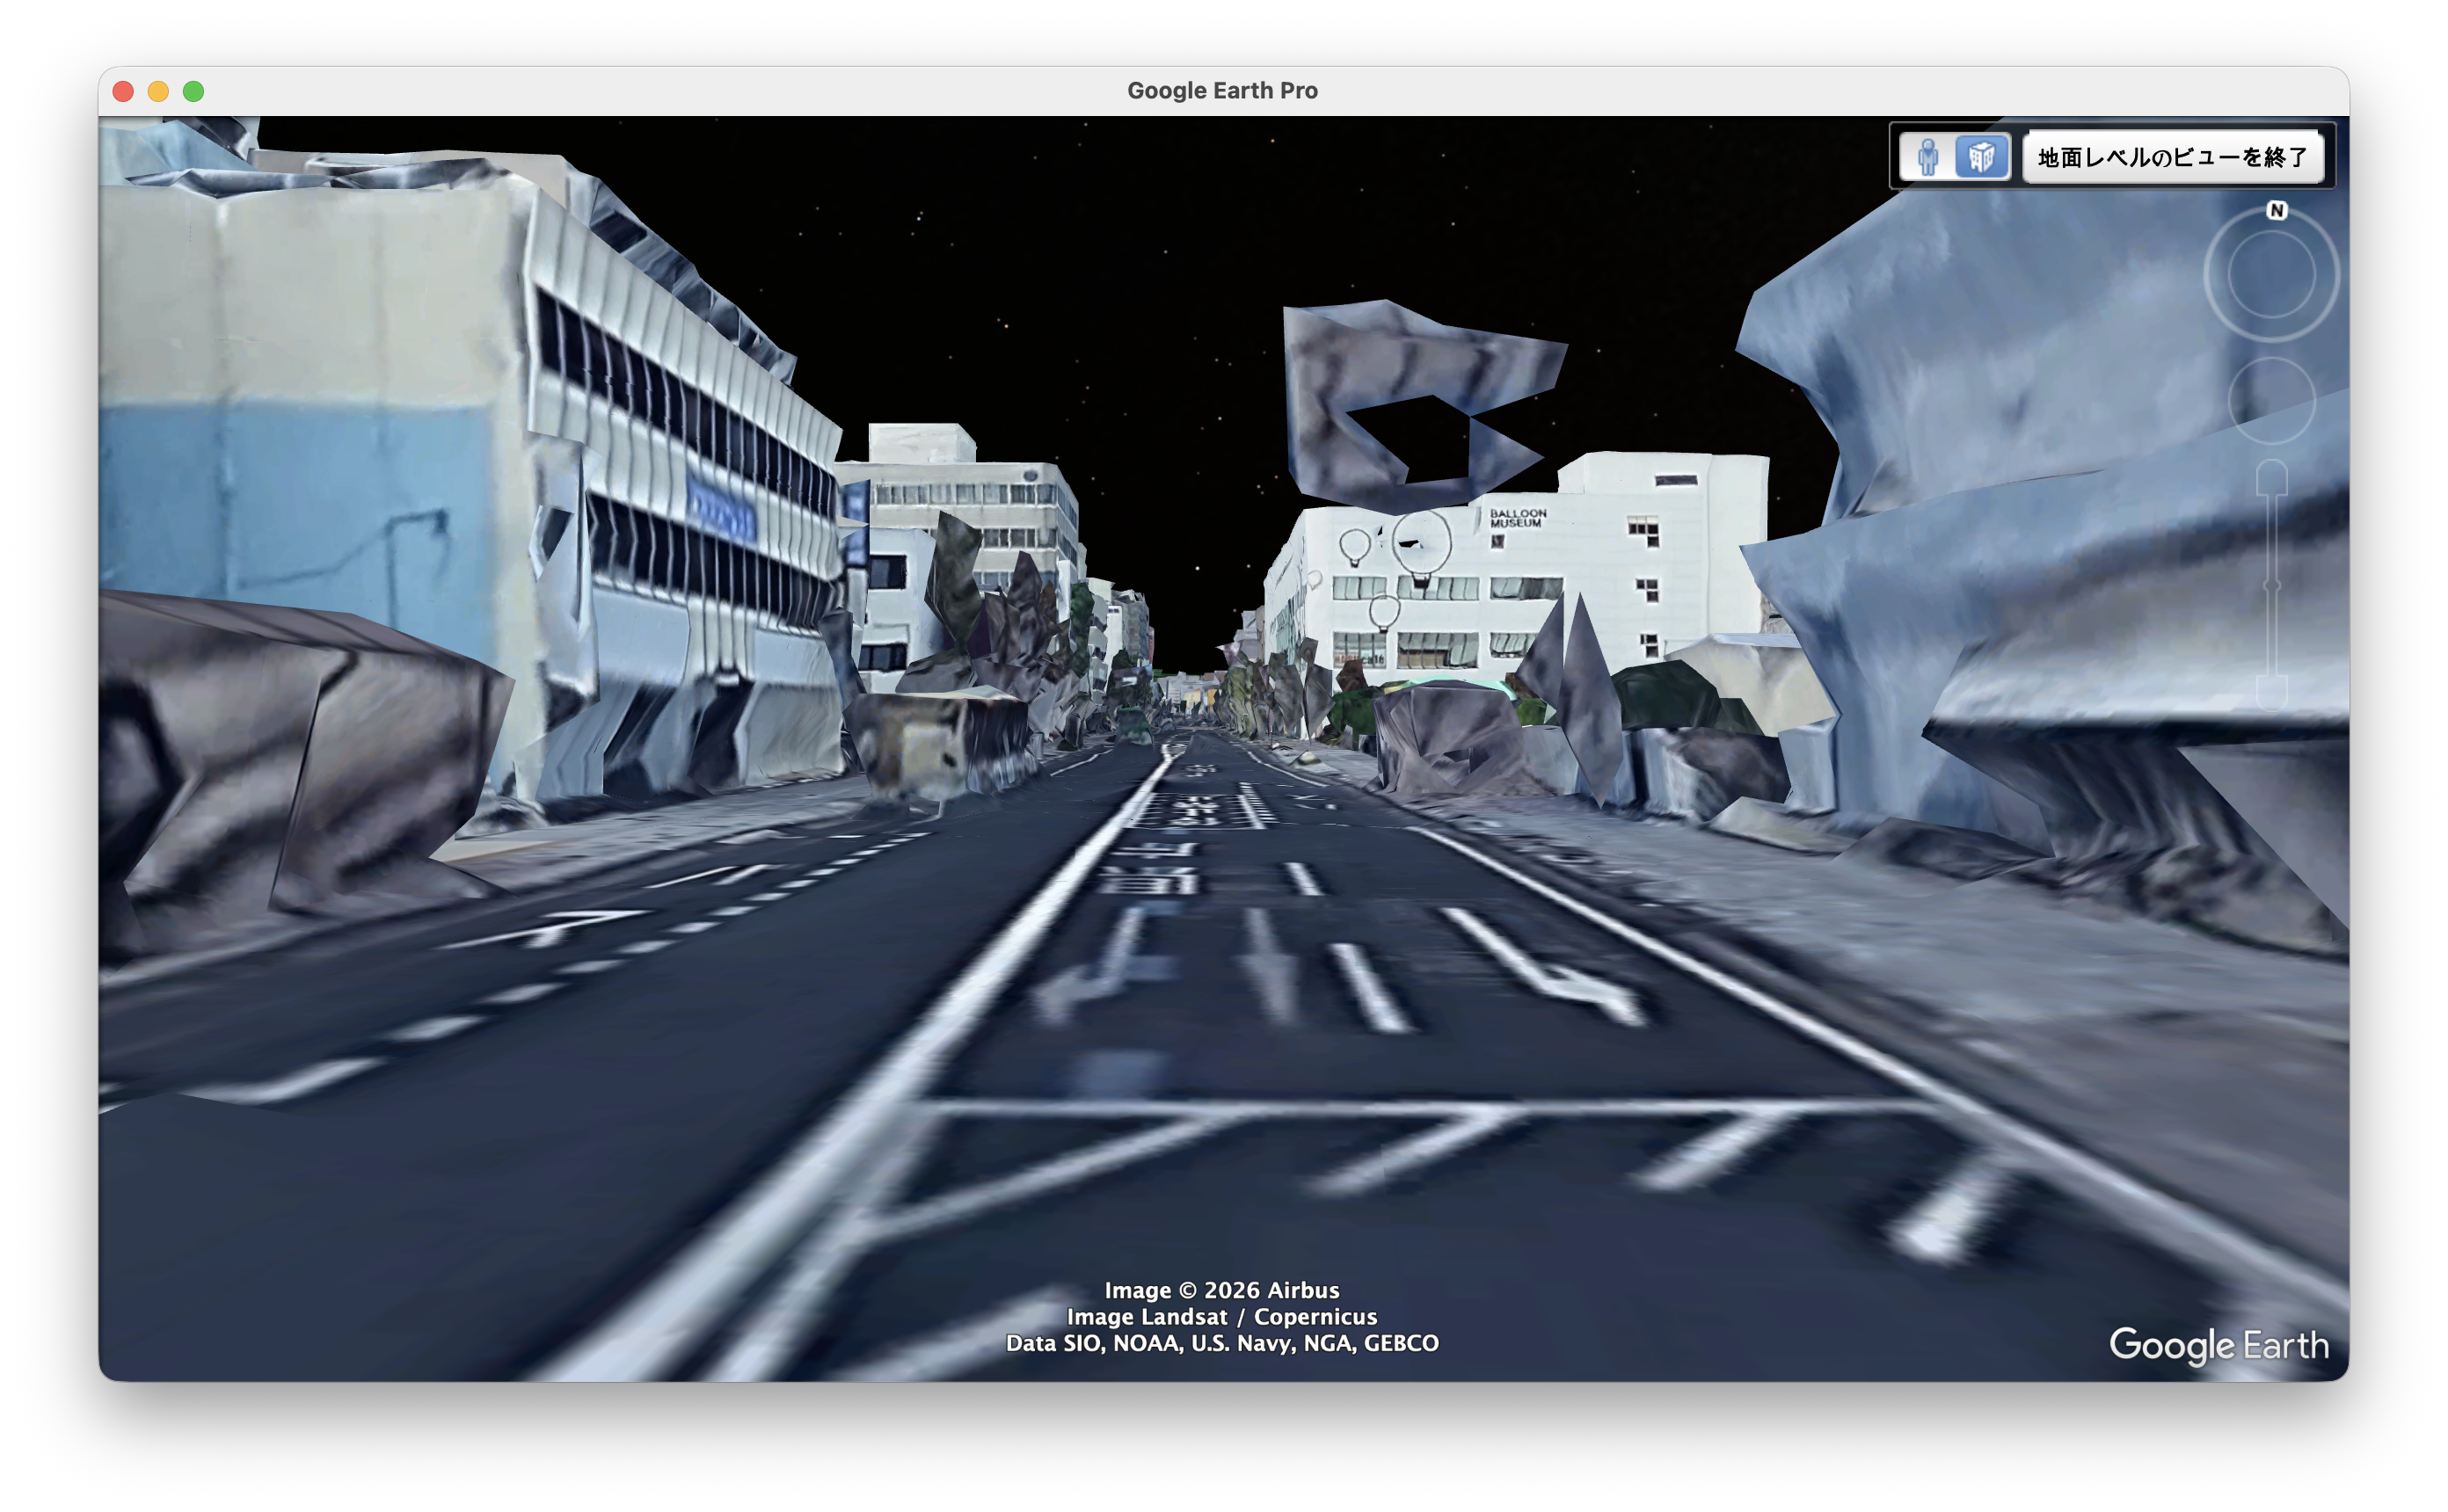Click the Data SIO, NOAA attribution line
This screenshot has height=1512, width=2448.
coord(1222,1343)
